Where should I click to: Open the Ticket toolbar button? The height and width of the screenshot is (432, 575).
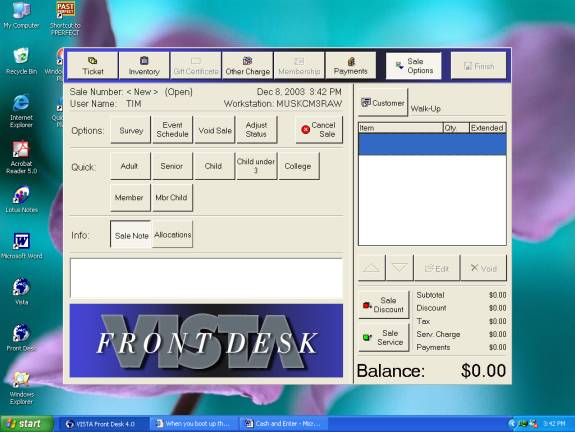click(93, 66)
